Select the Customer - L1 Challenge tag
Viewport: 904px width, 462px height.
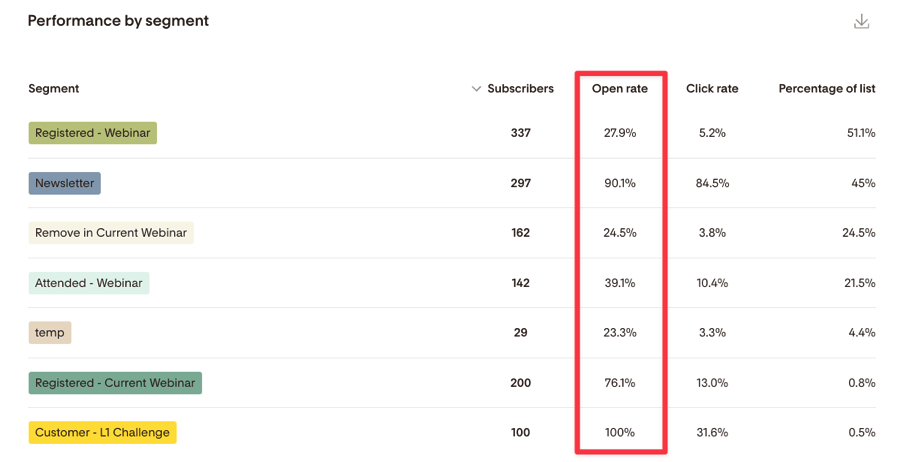(103, 432)
